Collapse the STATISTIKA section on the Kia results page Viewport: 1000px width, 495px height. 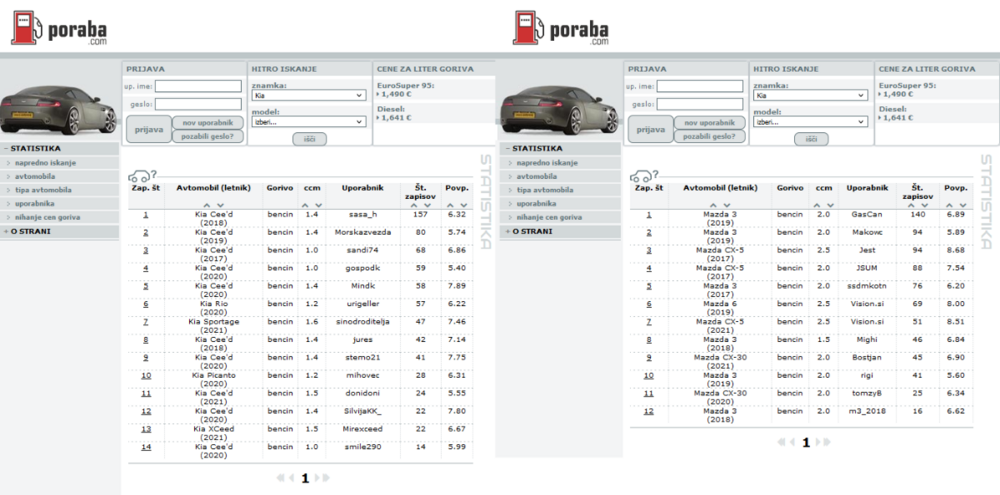[59, 148]
